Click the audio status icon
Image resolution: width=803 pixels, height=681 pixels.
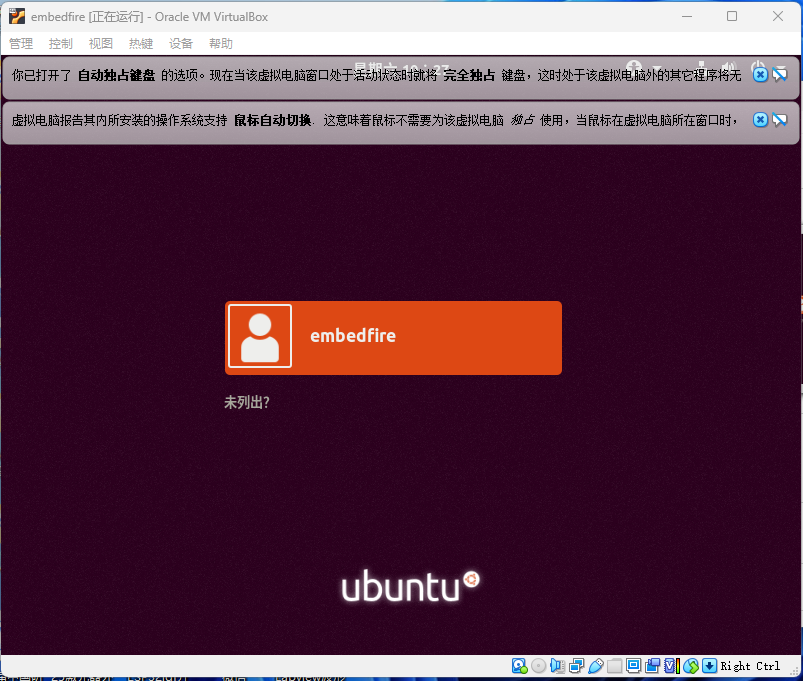click(x=557, y=666)
